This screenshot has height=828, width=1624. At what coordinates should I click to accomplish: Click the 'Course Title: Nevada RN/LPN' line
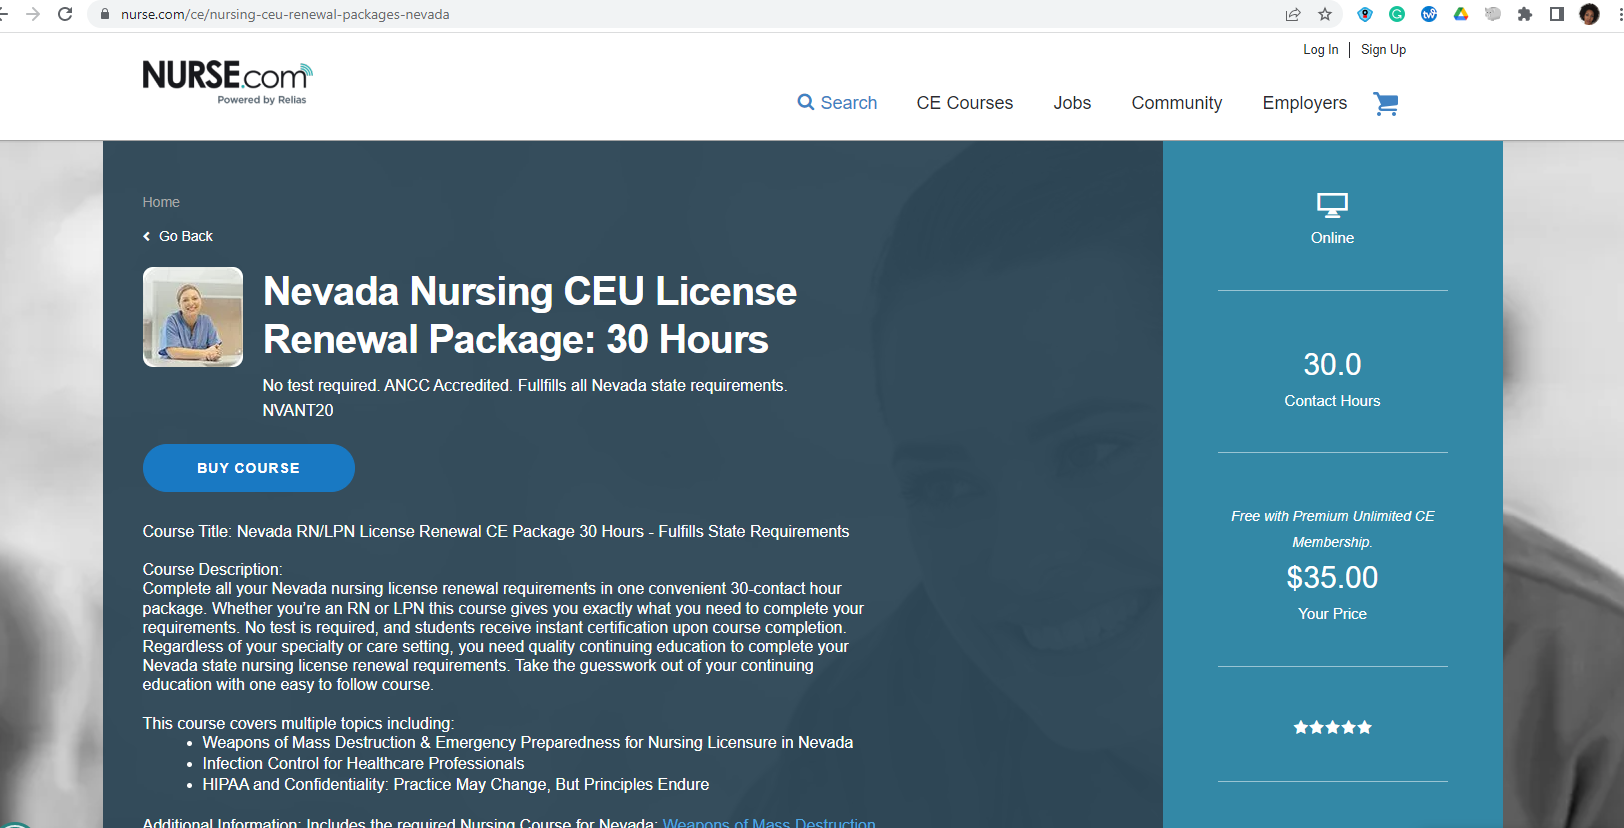(x=496, y=531)
